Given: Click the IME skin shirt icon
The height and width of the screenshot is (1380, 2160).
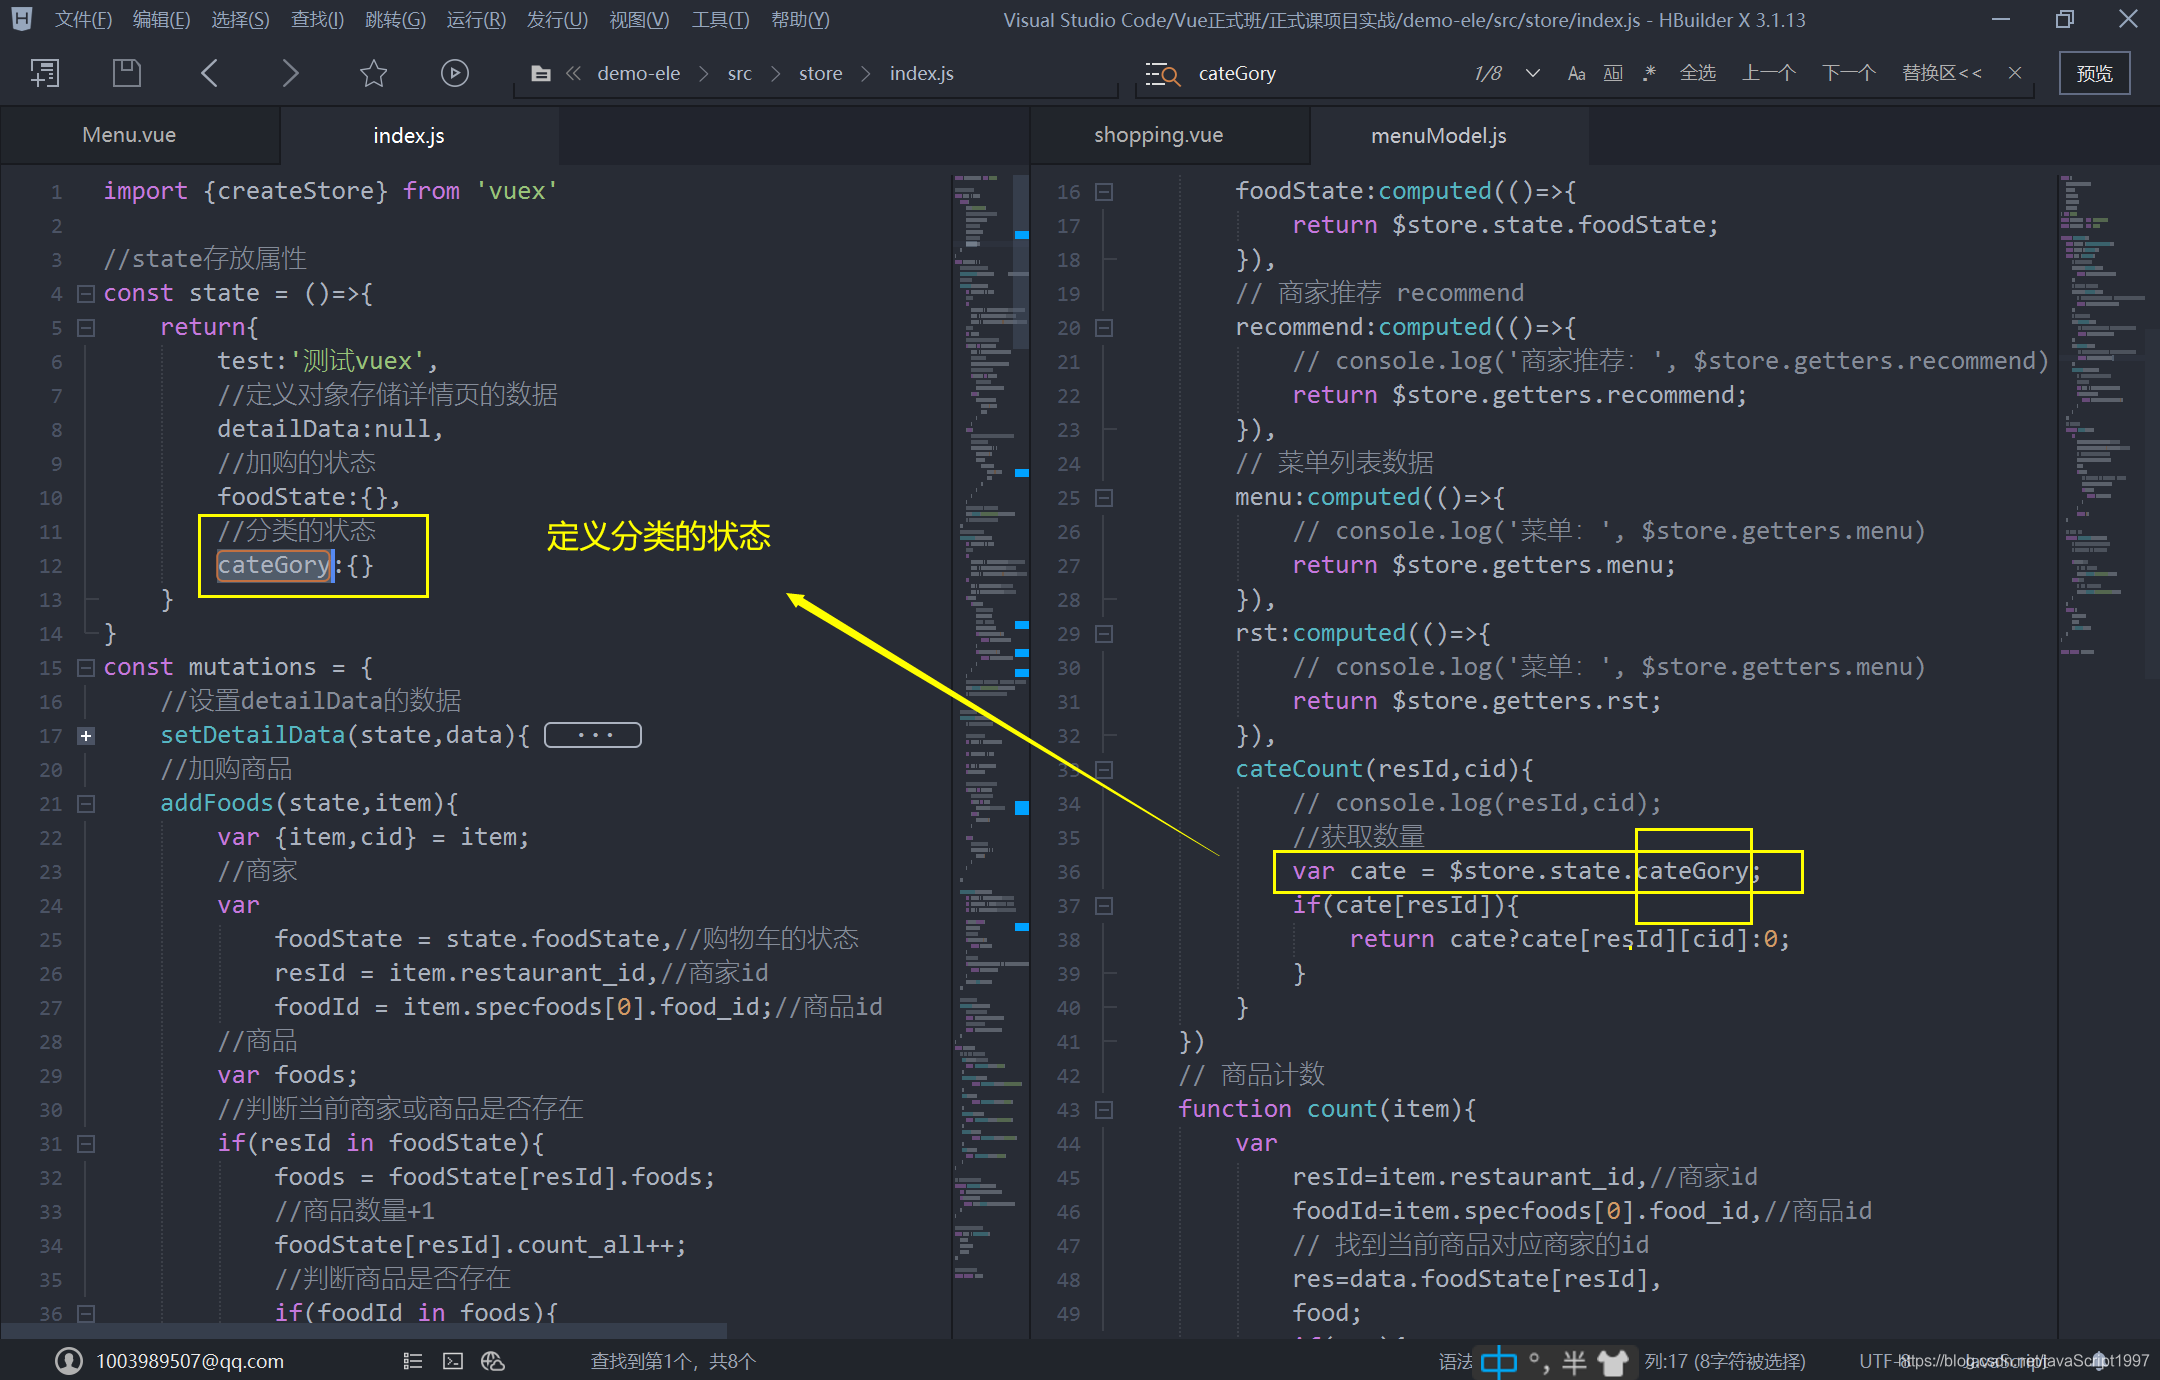Looking at the screenshot, I should pos(1613,1362).
